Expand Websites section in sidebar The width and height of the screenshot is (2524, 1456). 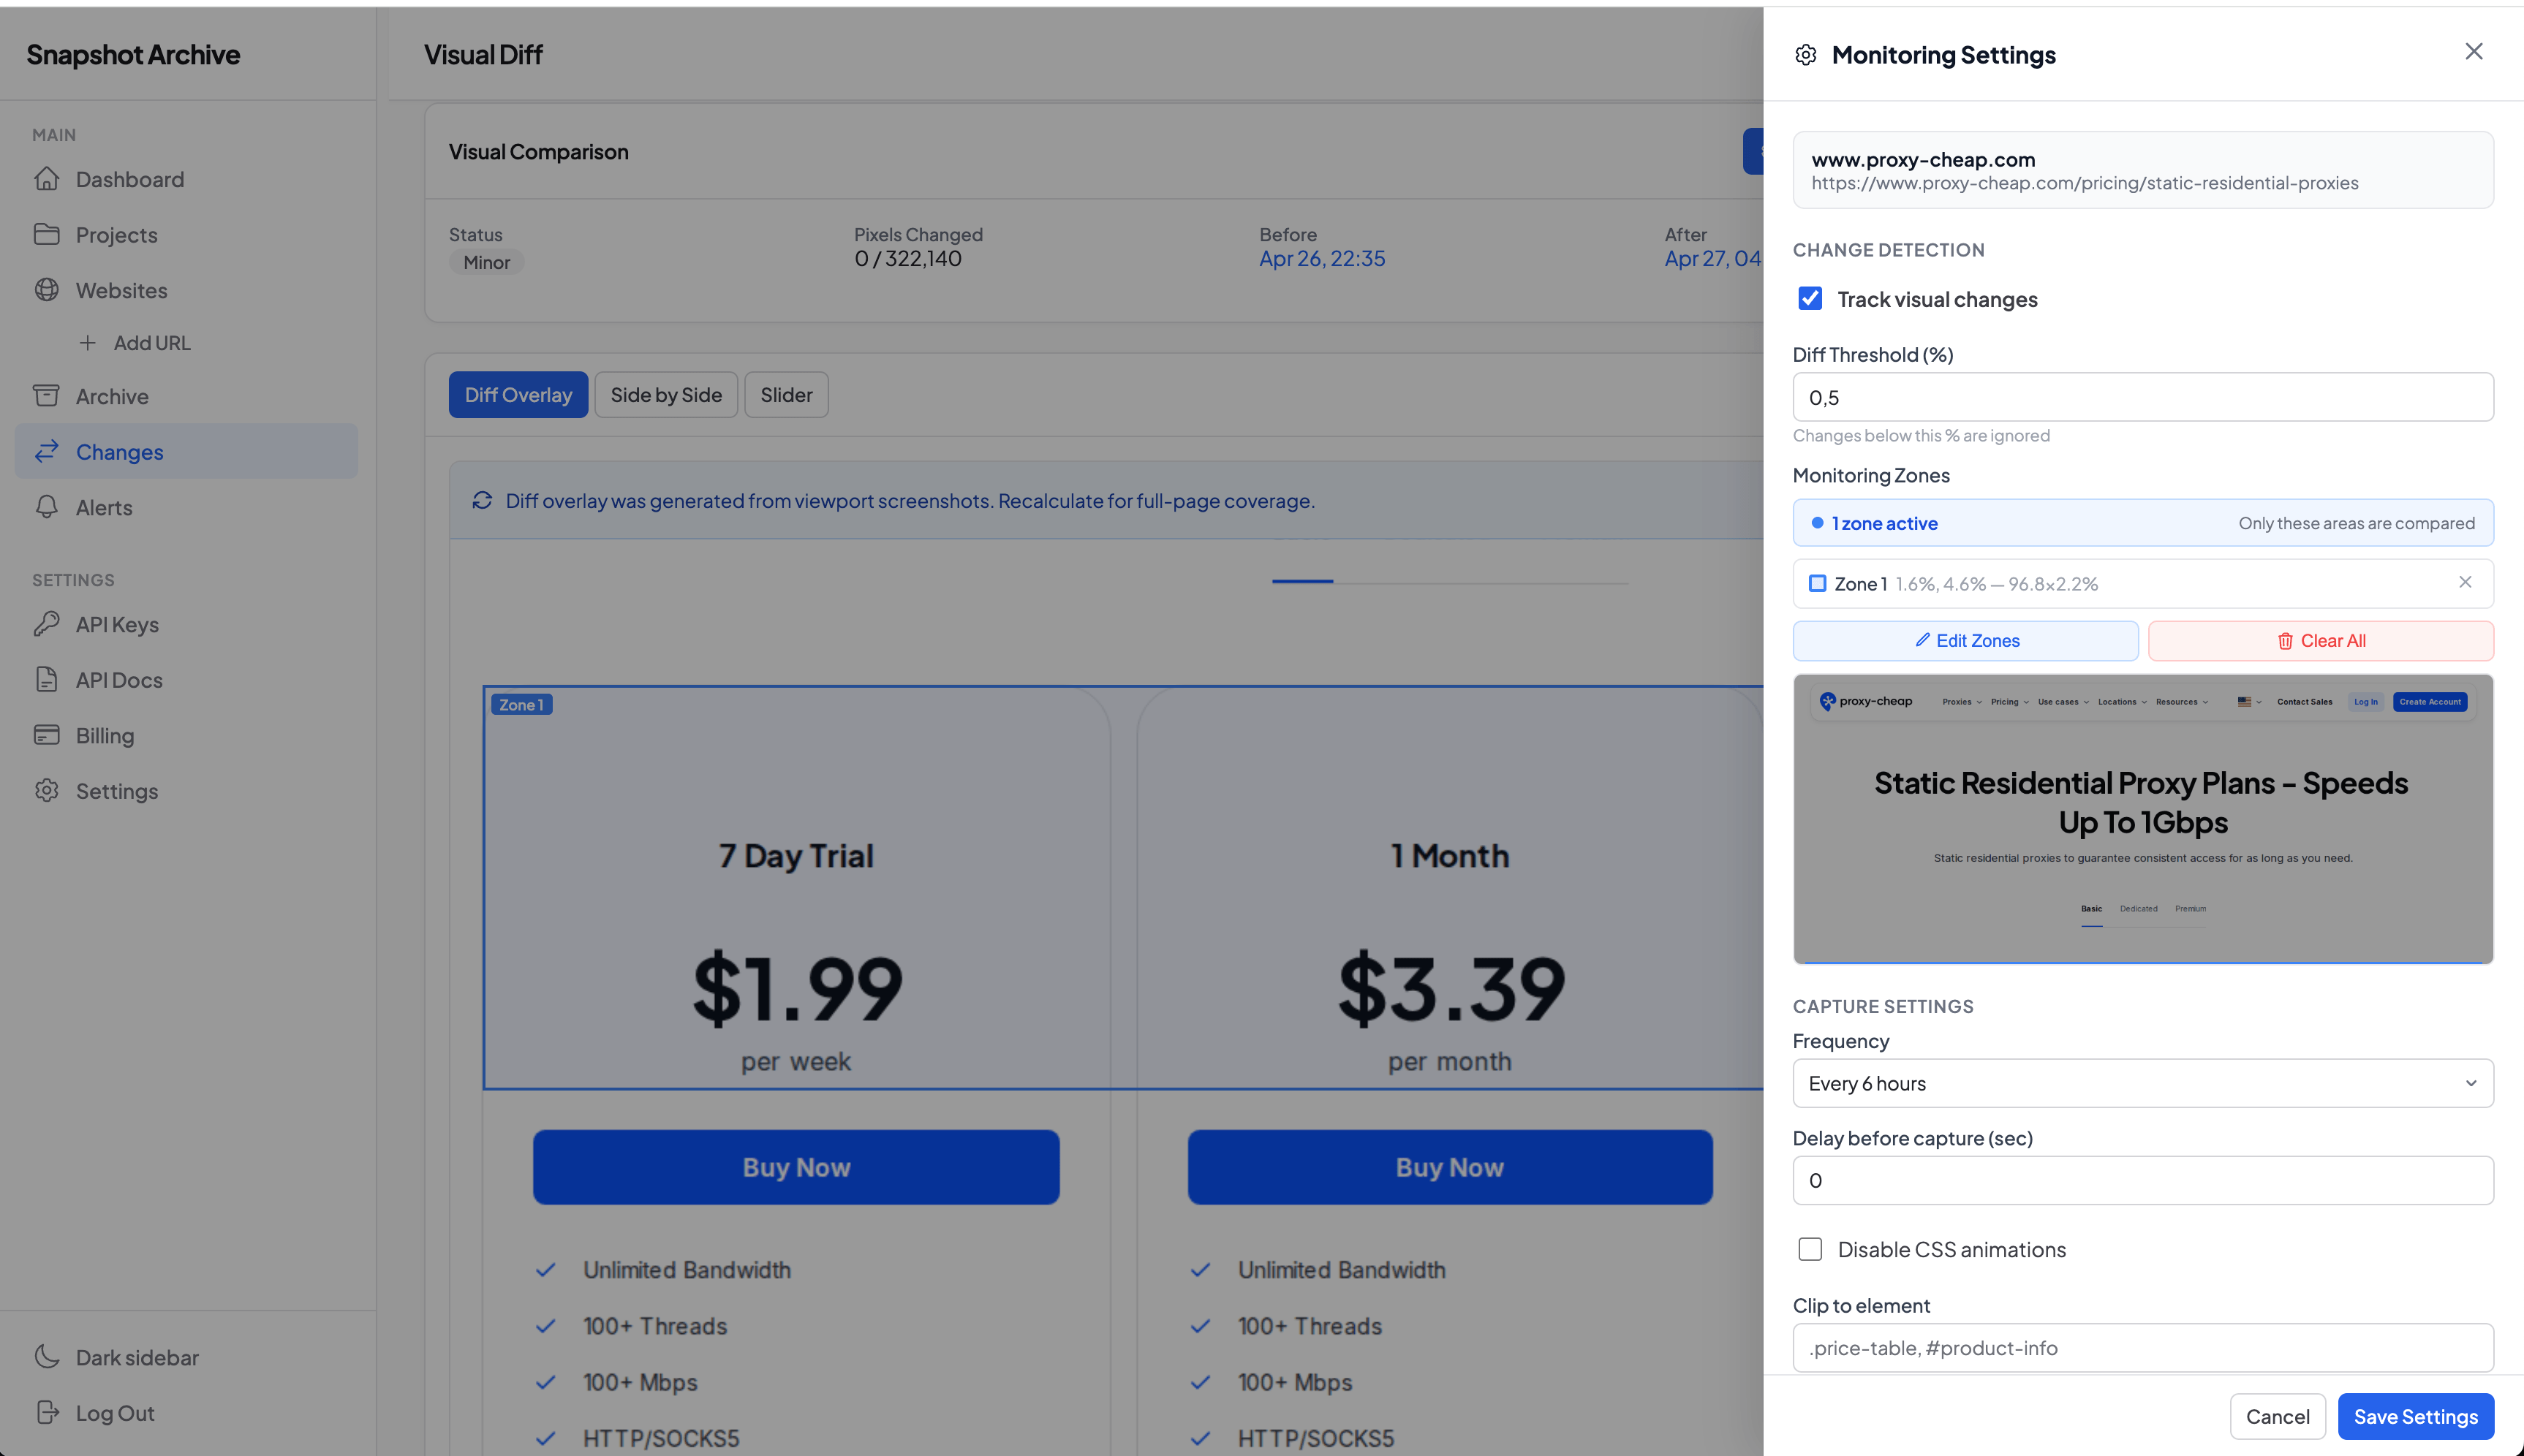[121, 290]
